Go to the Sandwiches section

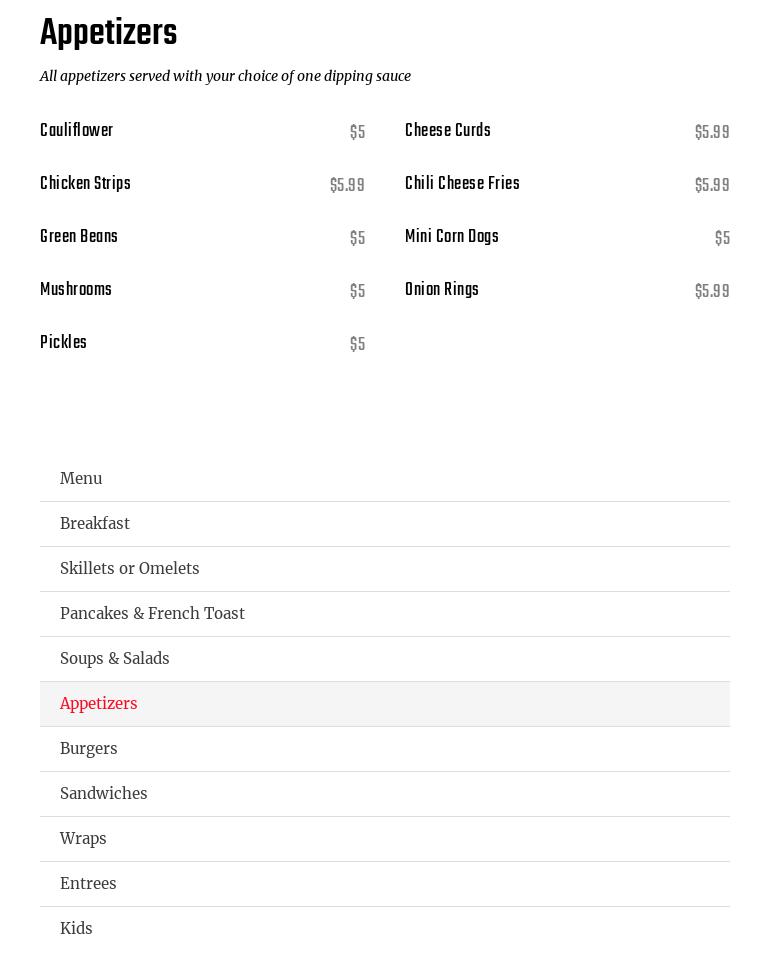click(x=104, y=794)
